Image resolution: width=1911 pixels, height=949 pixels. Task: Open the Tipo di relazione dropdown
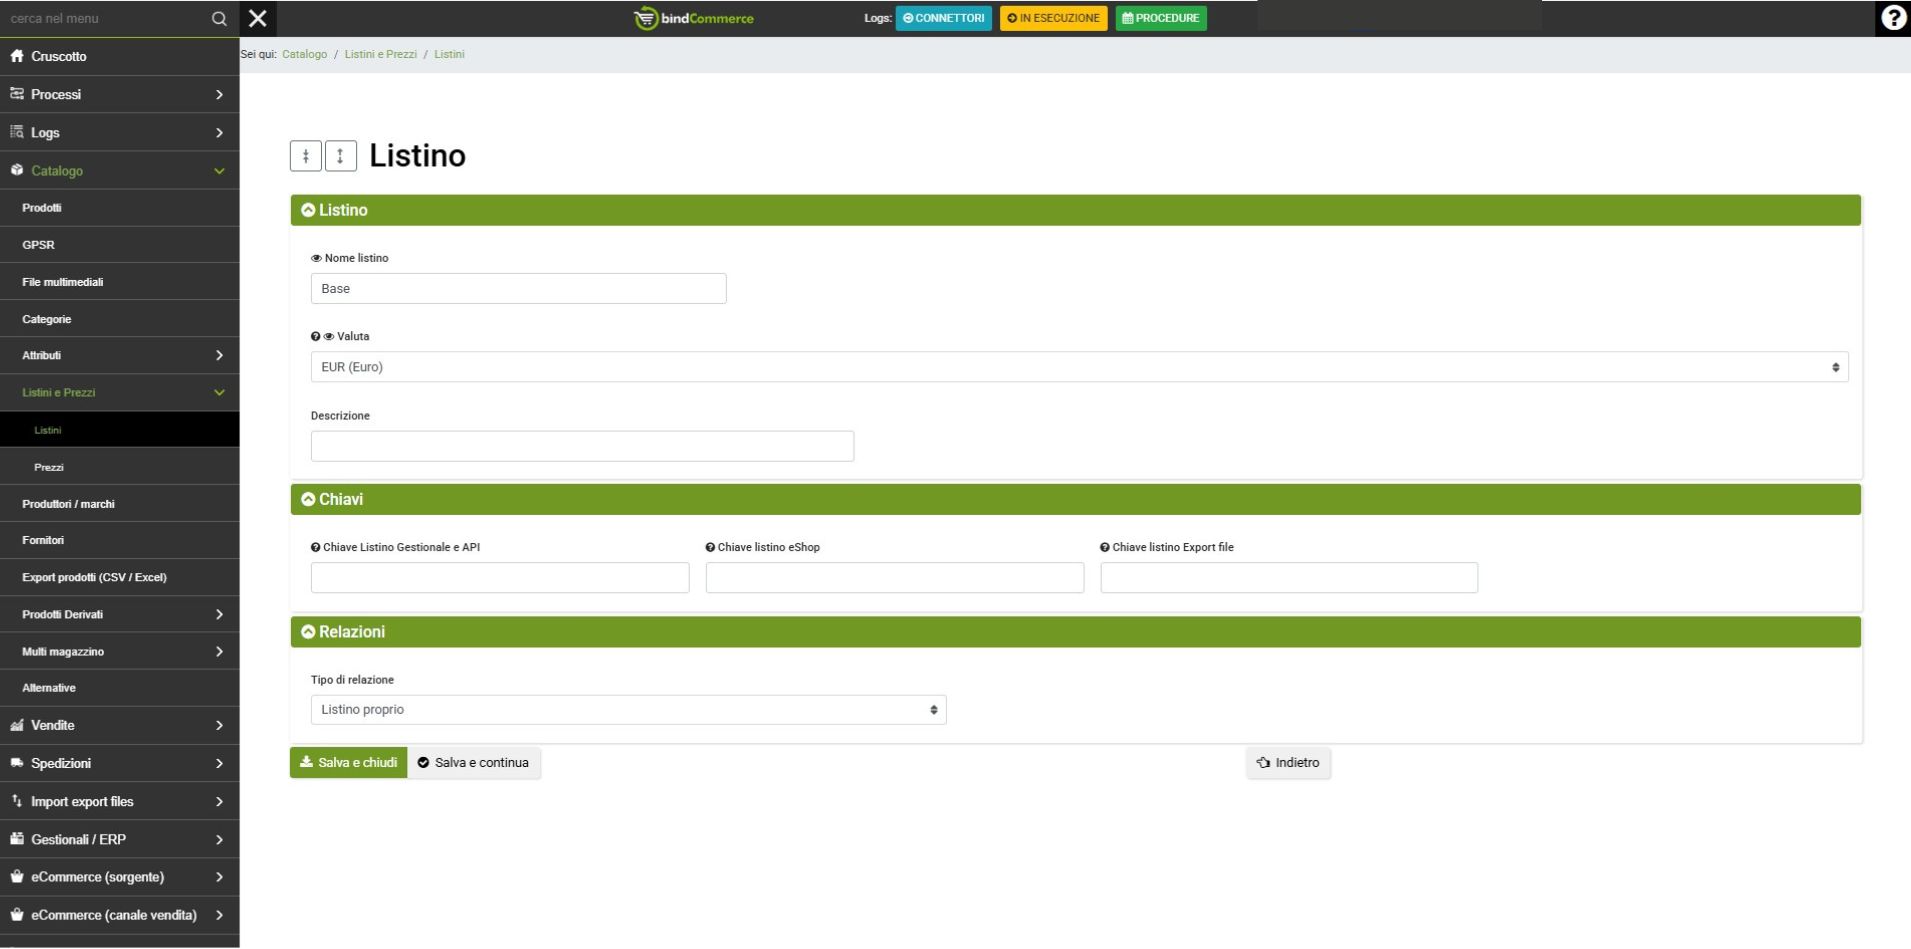628,710
